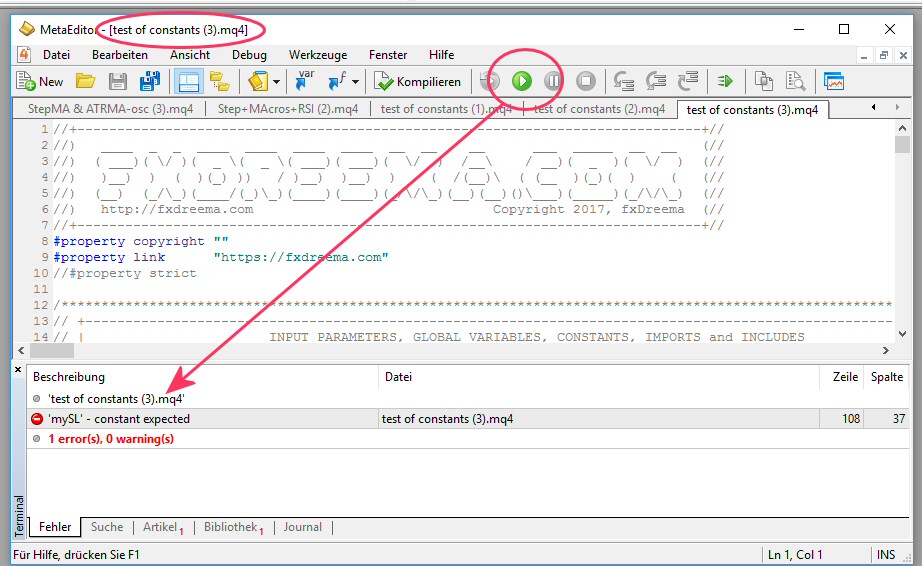Stop debugging with the stop button
Image resolution: width=922 pixels, height=566 pixels.
(x=586, y=81)
